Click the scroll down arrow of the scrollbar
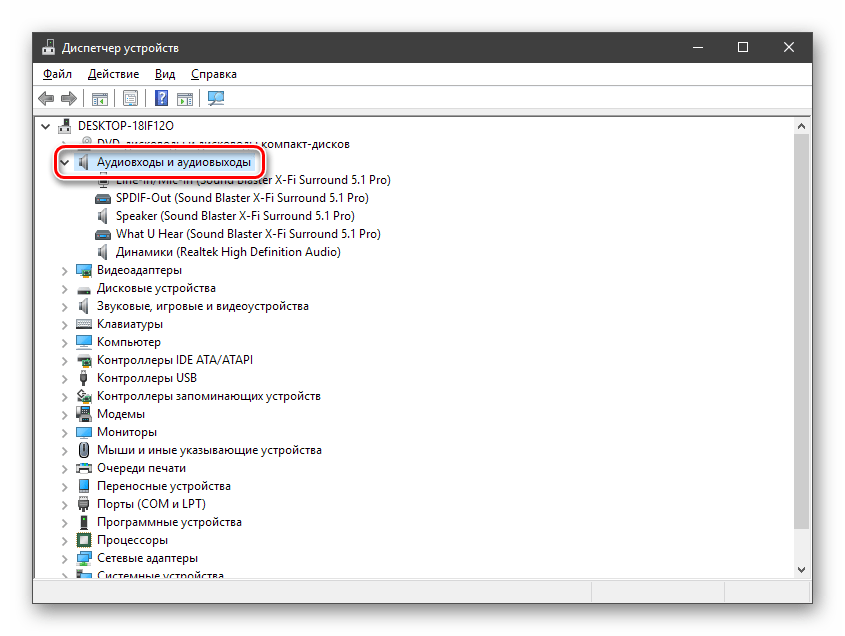845x636 pixels. [x=801, y=567]
